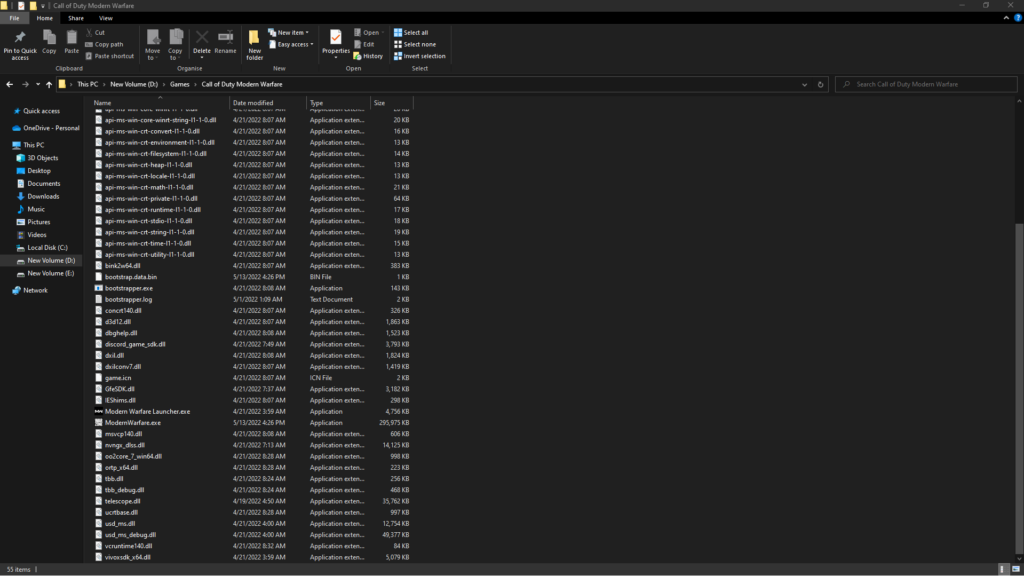The height and width of the screenshot is (576, 1024).
Task: Switch to large icons view in status bar
Action: pos(1016,569)
